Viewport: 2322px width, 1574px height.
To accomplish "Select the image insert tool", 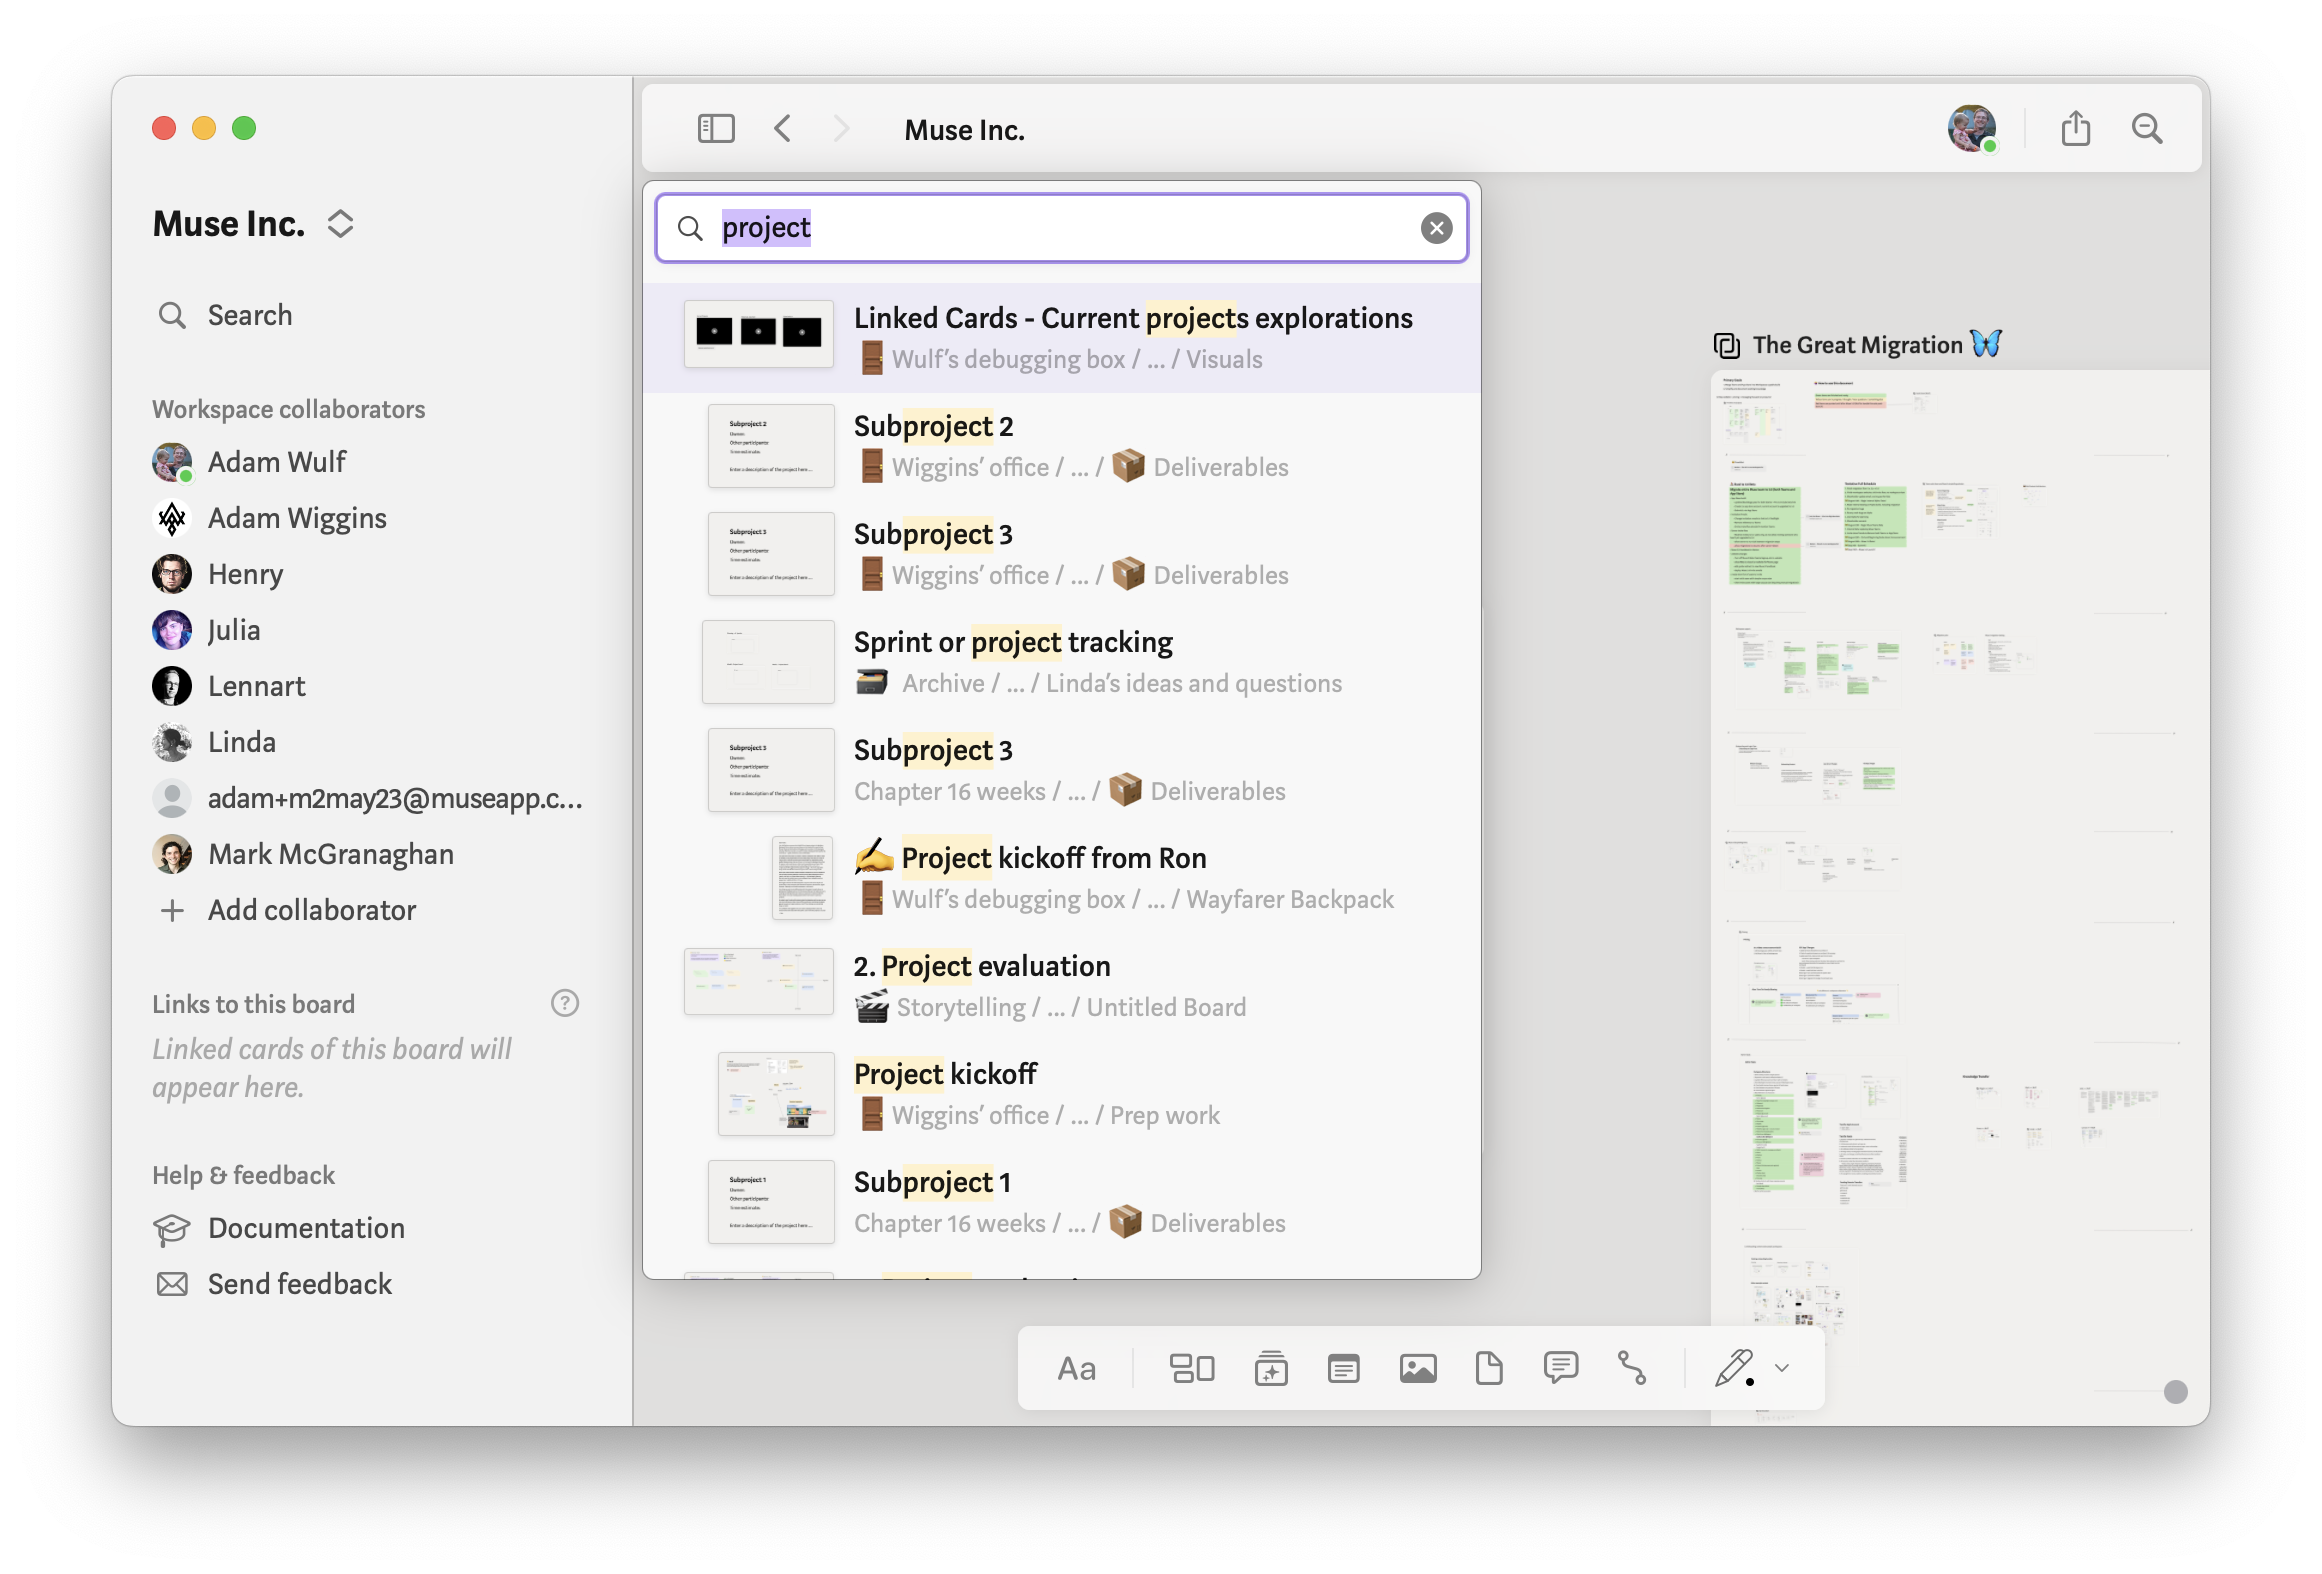I will (x=1417, y=1369).
